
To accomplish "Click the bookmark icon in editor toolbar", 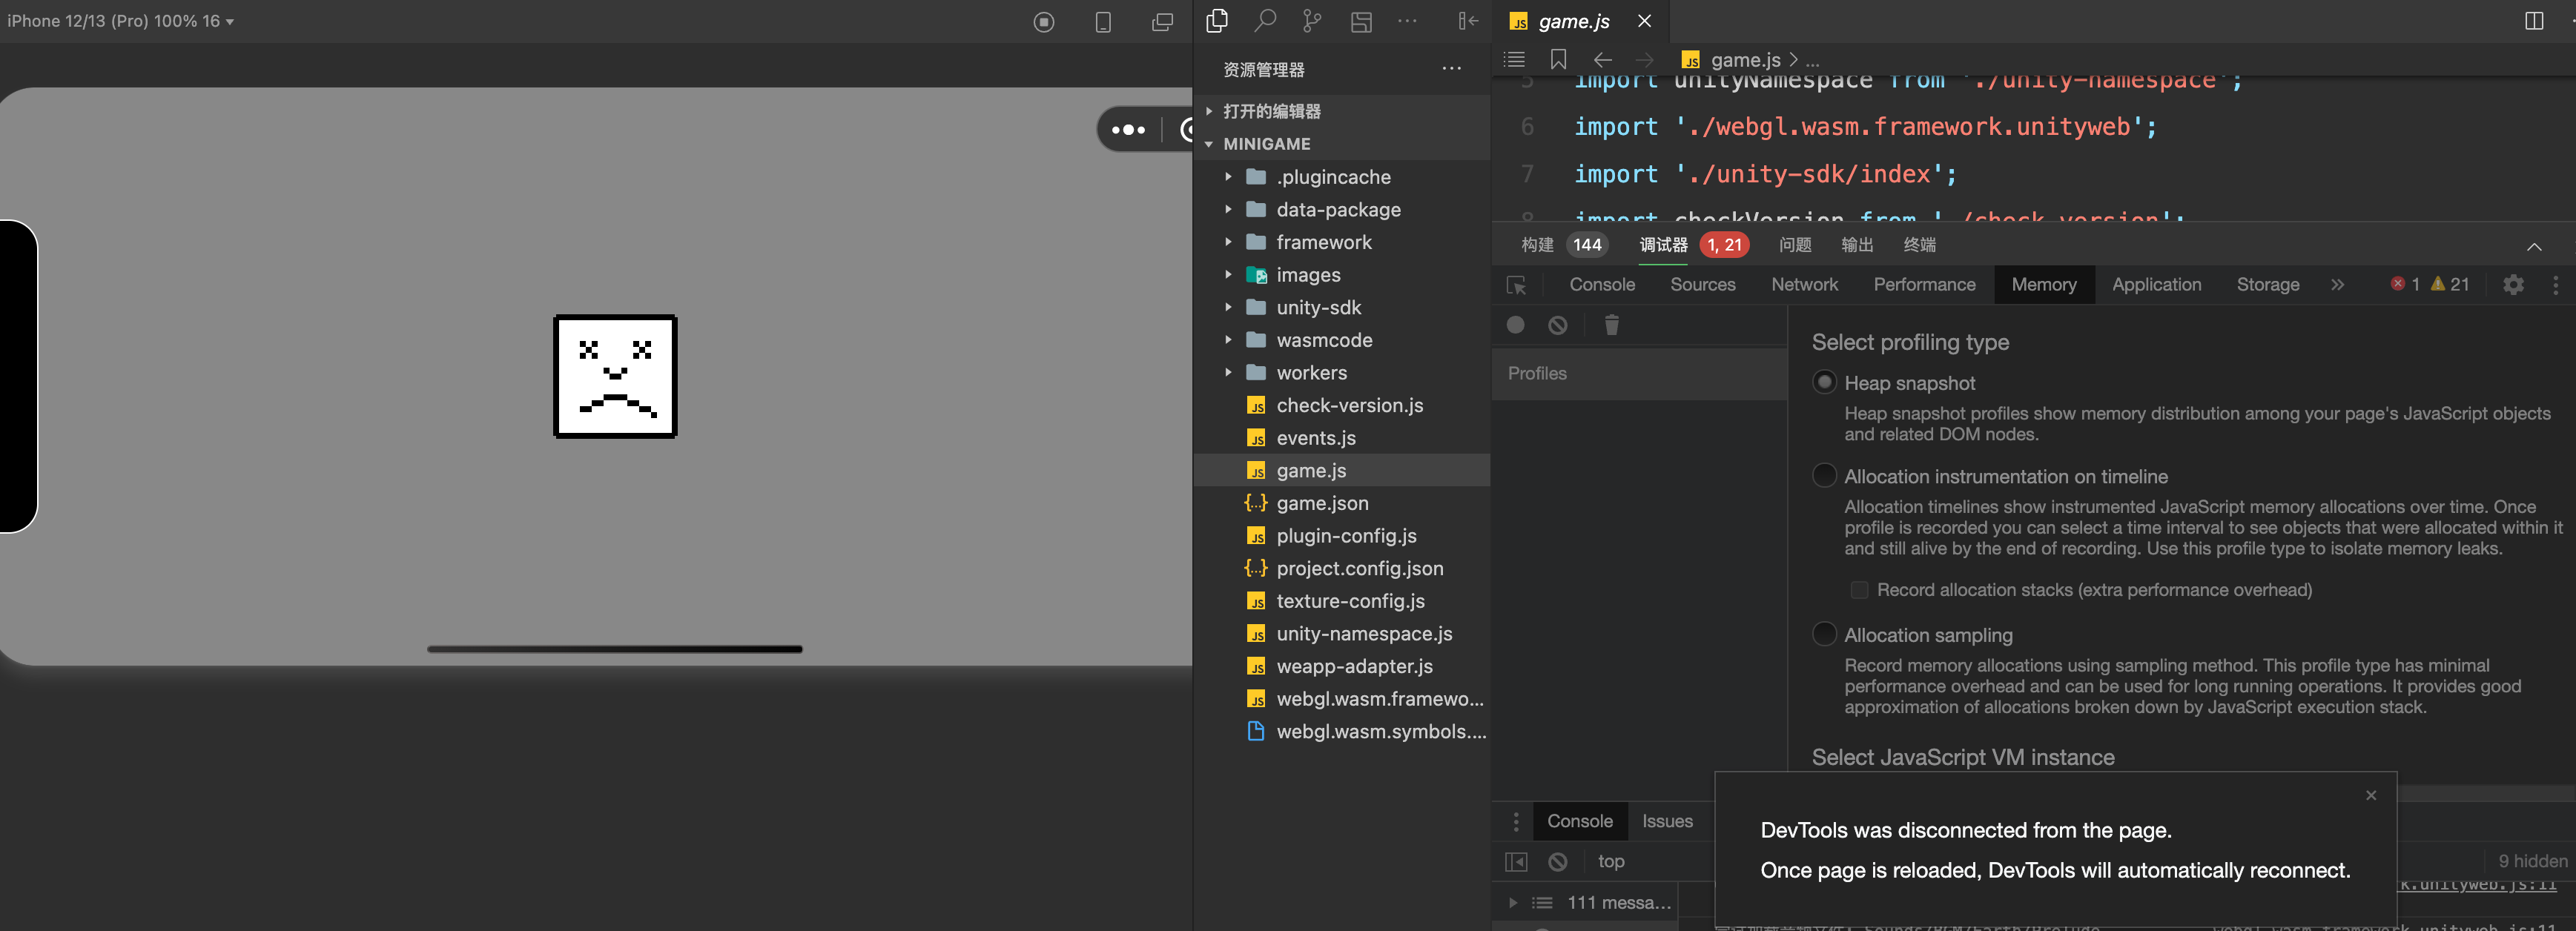I will tap(1558, 60).
